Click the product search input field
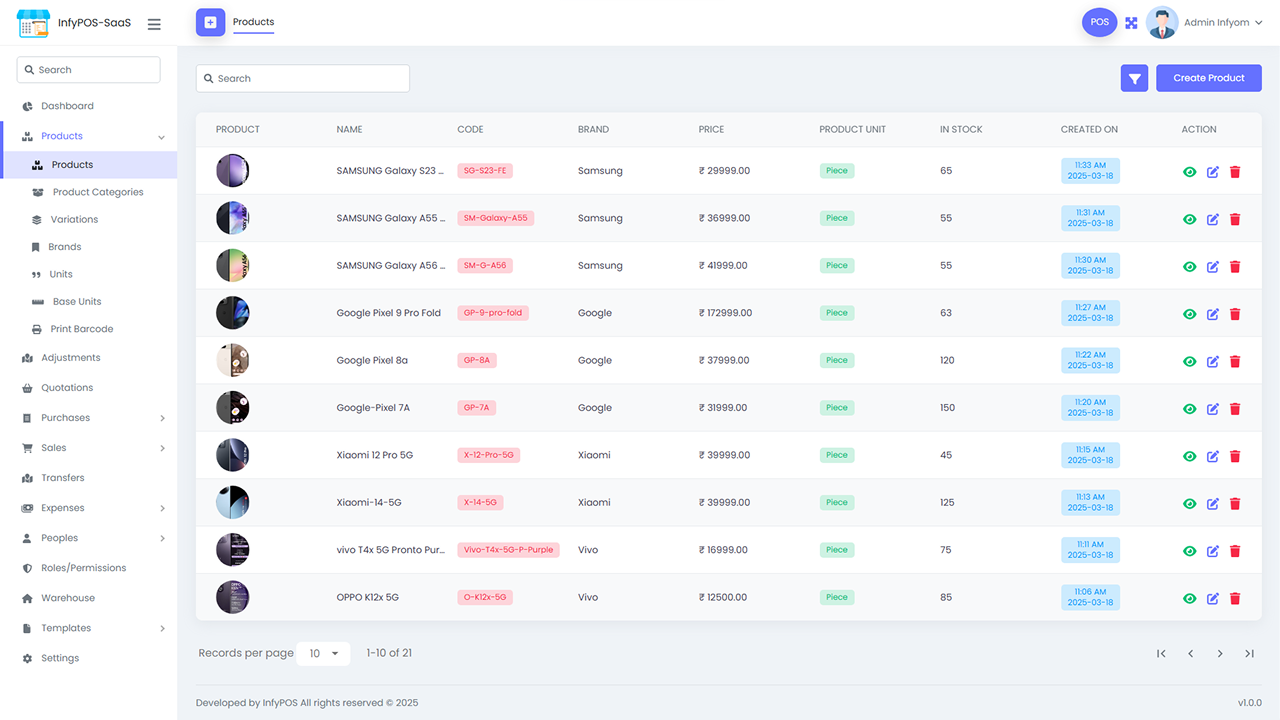1280x720 pixels. 302,77
